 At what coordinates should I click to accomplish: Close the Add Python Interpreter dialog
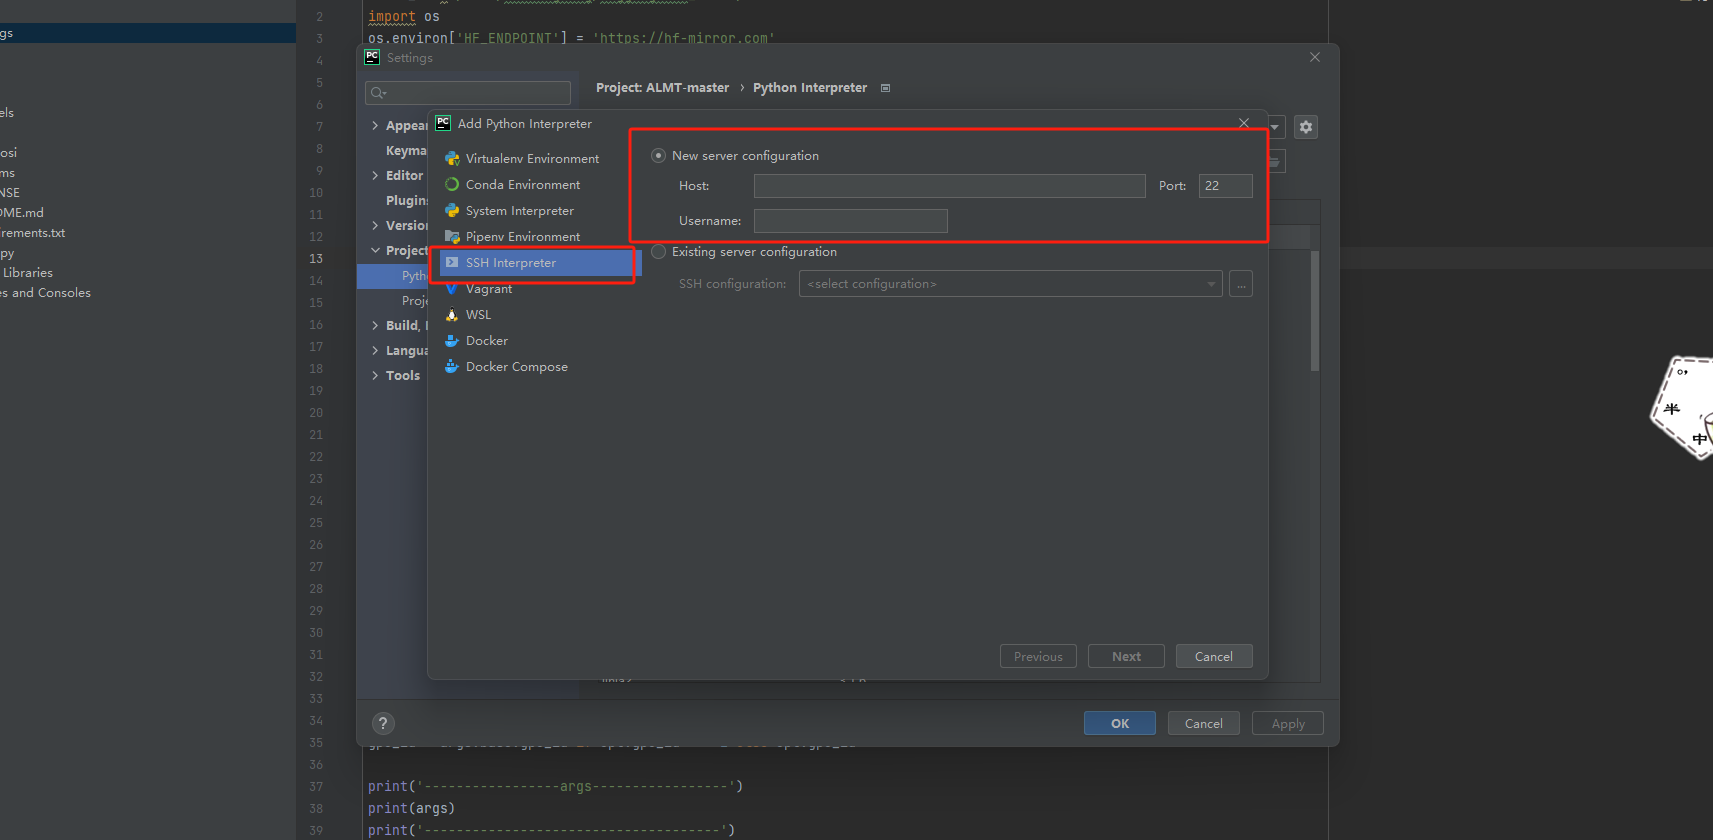(x=1244, y=123)
